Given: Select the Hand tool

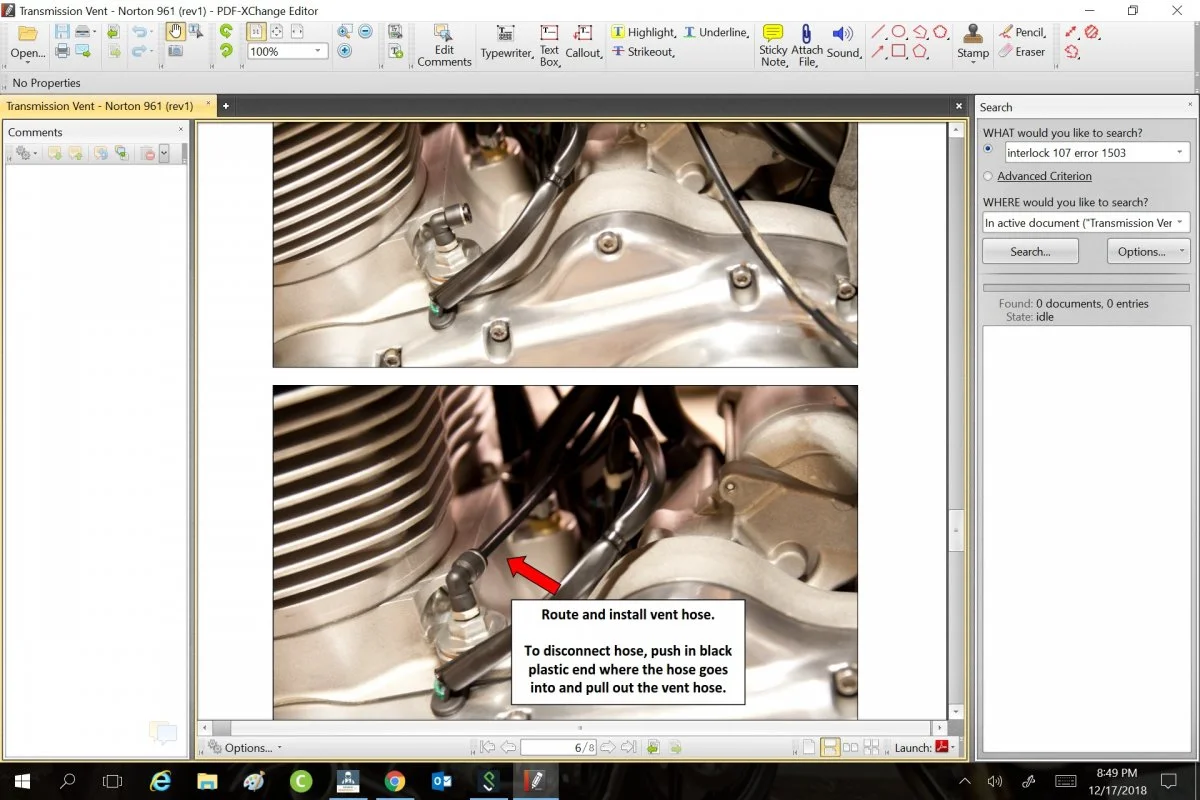Looking at the screenshot, I should click(175, 32).
